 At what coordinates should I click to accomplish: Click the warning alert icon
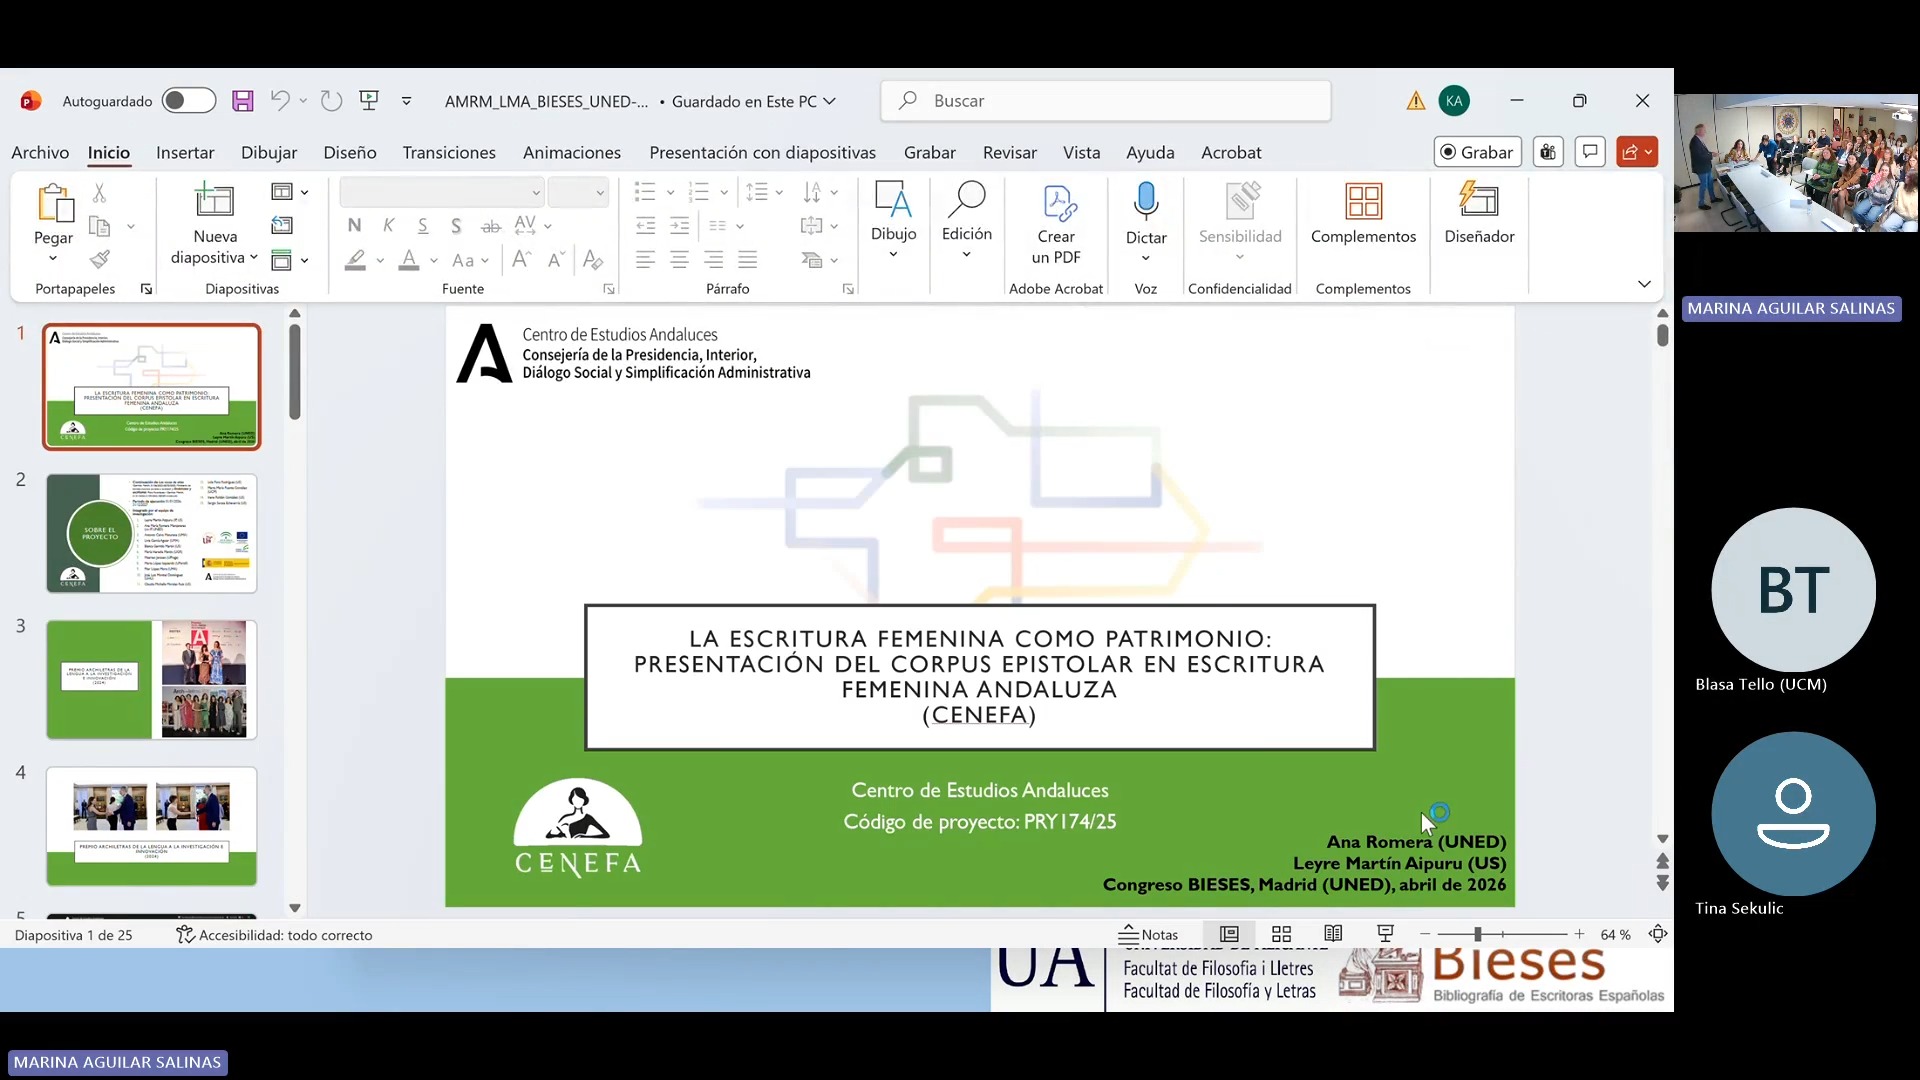pos(1416,101)
